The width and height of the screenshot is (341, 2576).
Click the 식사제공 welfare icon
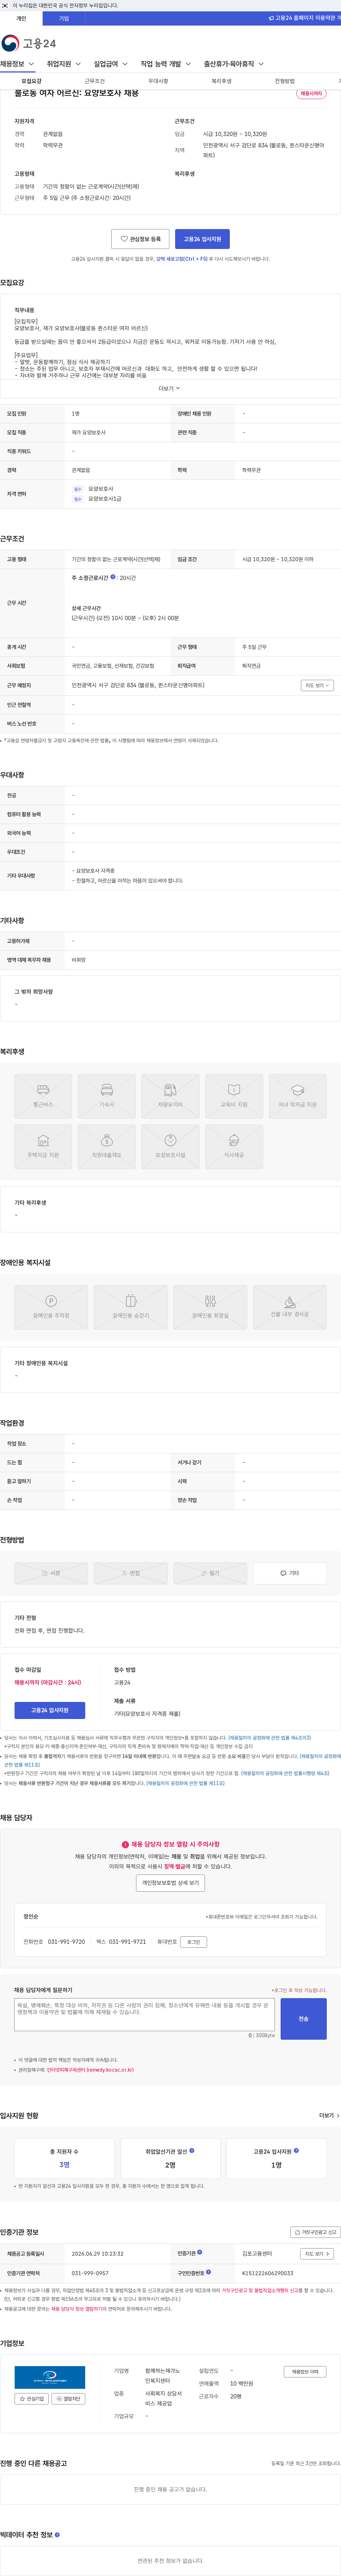point(234,1147)
